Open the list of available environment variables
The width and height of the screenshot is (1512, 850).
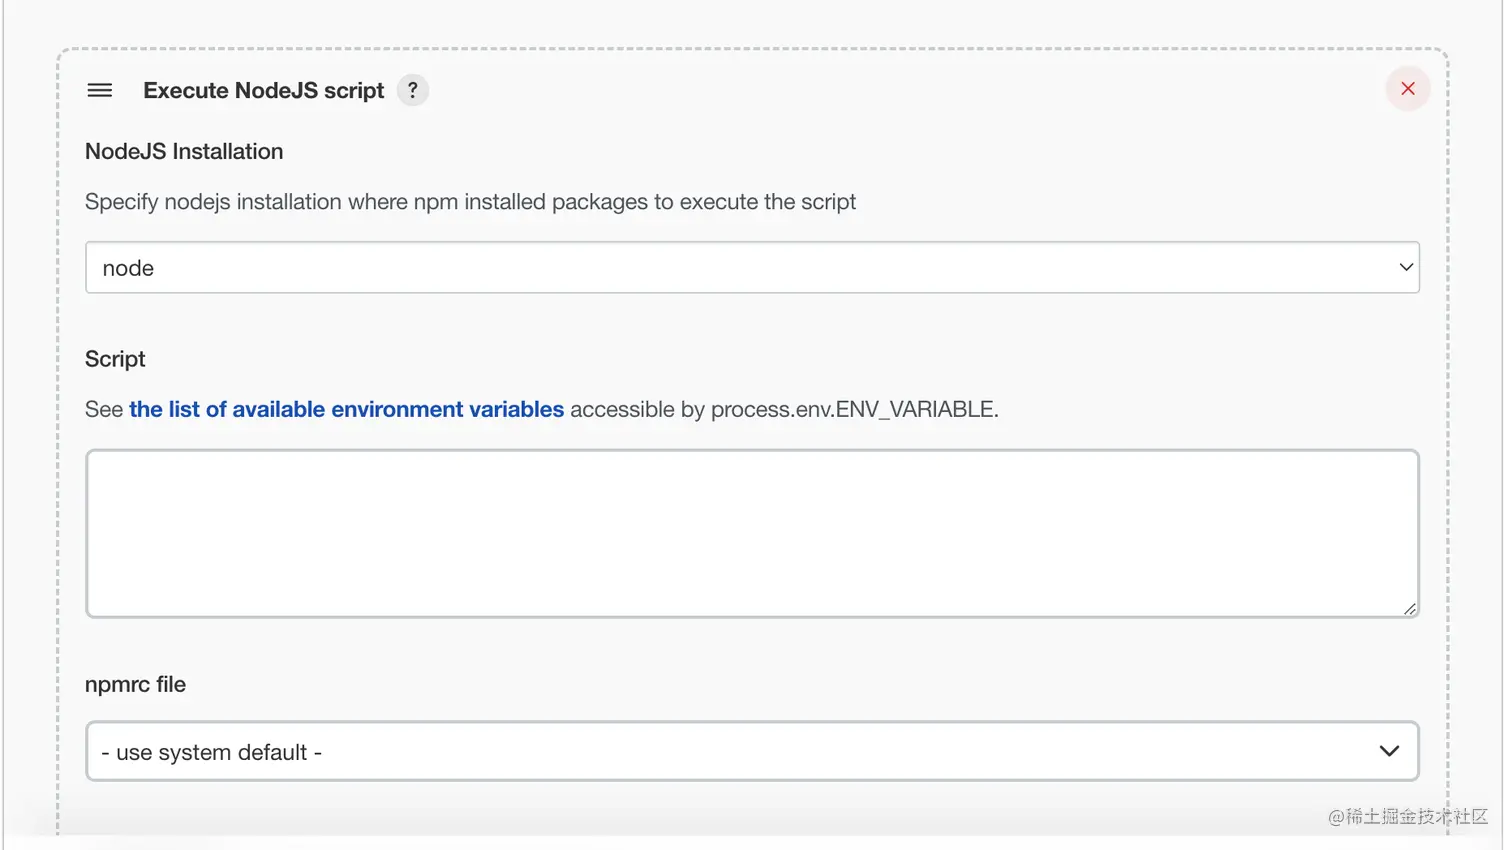[x=346, y=409]
